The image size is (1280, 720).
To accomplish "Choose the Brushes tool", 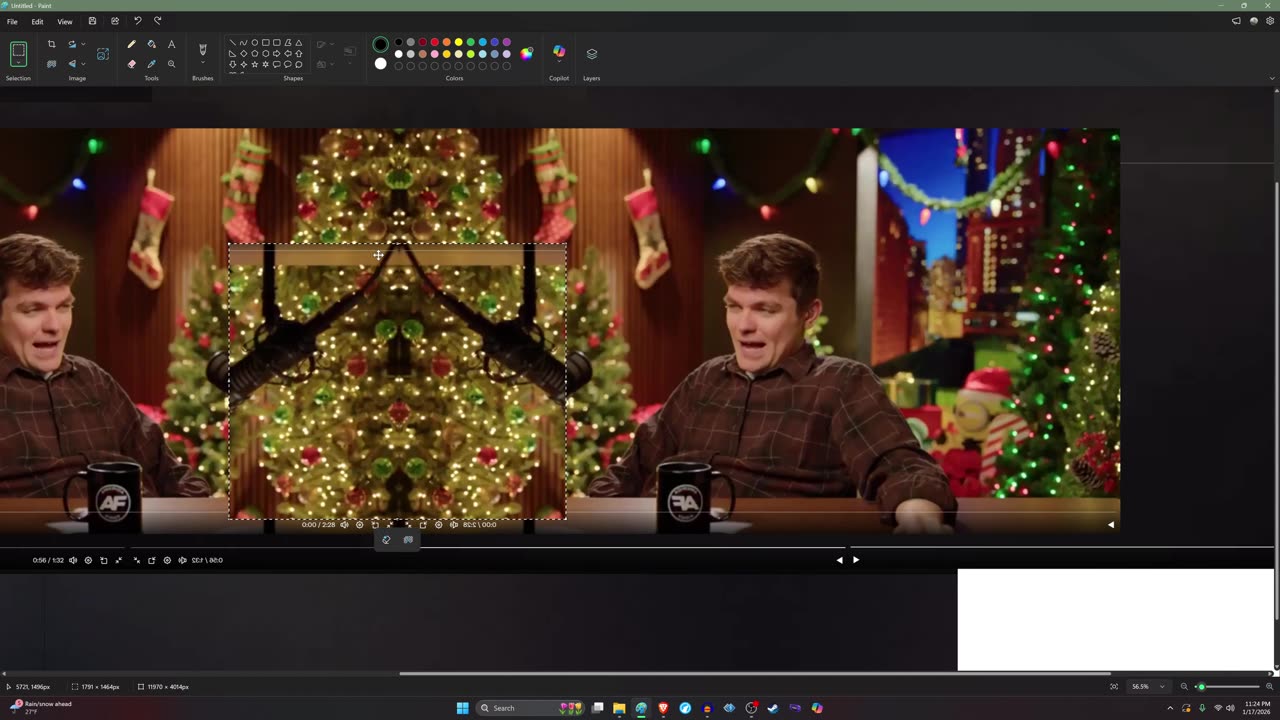I will (203, 49).
